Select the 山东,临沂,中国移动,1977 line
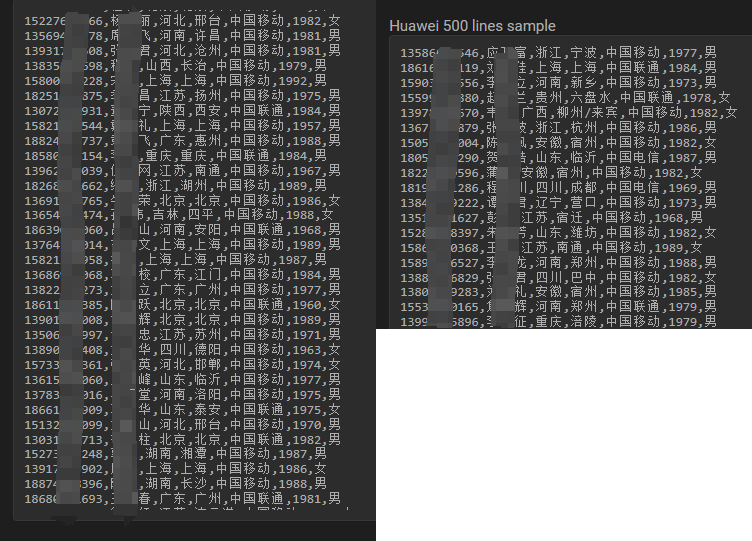The image size is (752, 541). point(182,379)
